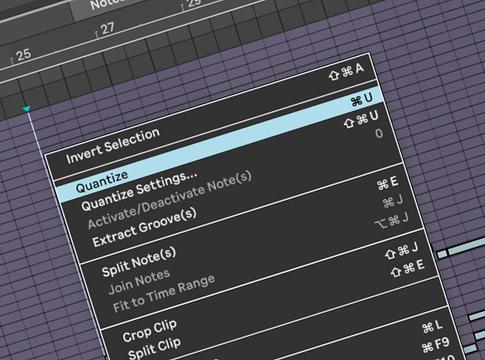Click the Activate/Deactivate Note(s) entry
Viewport: 485px width, 360px height.
click(169, 200)
